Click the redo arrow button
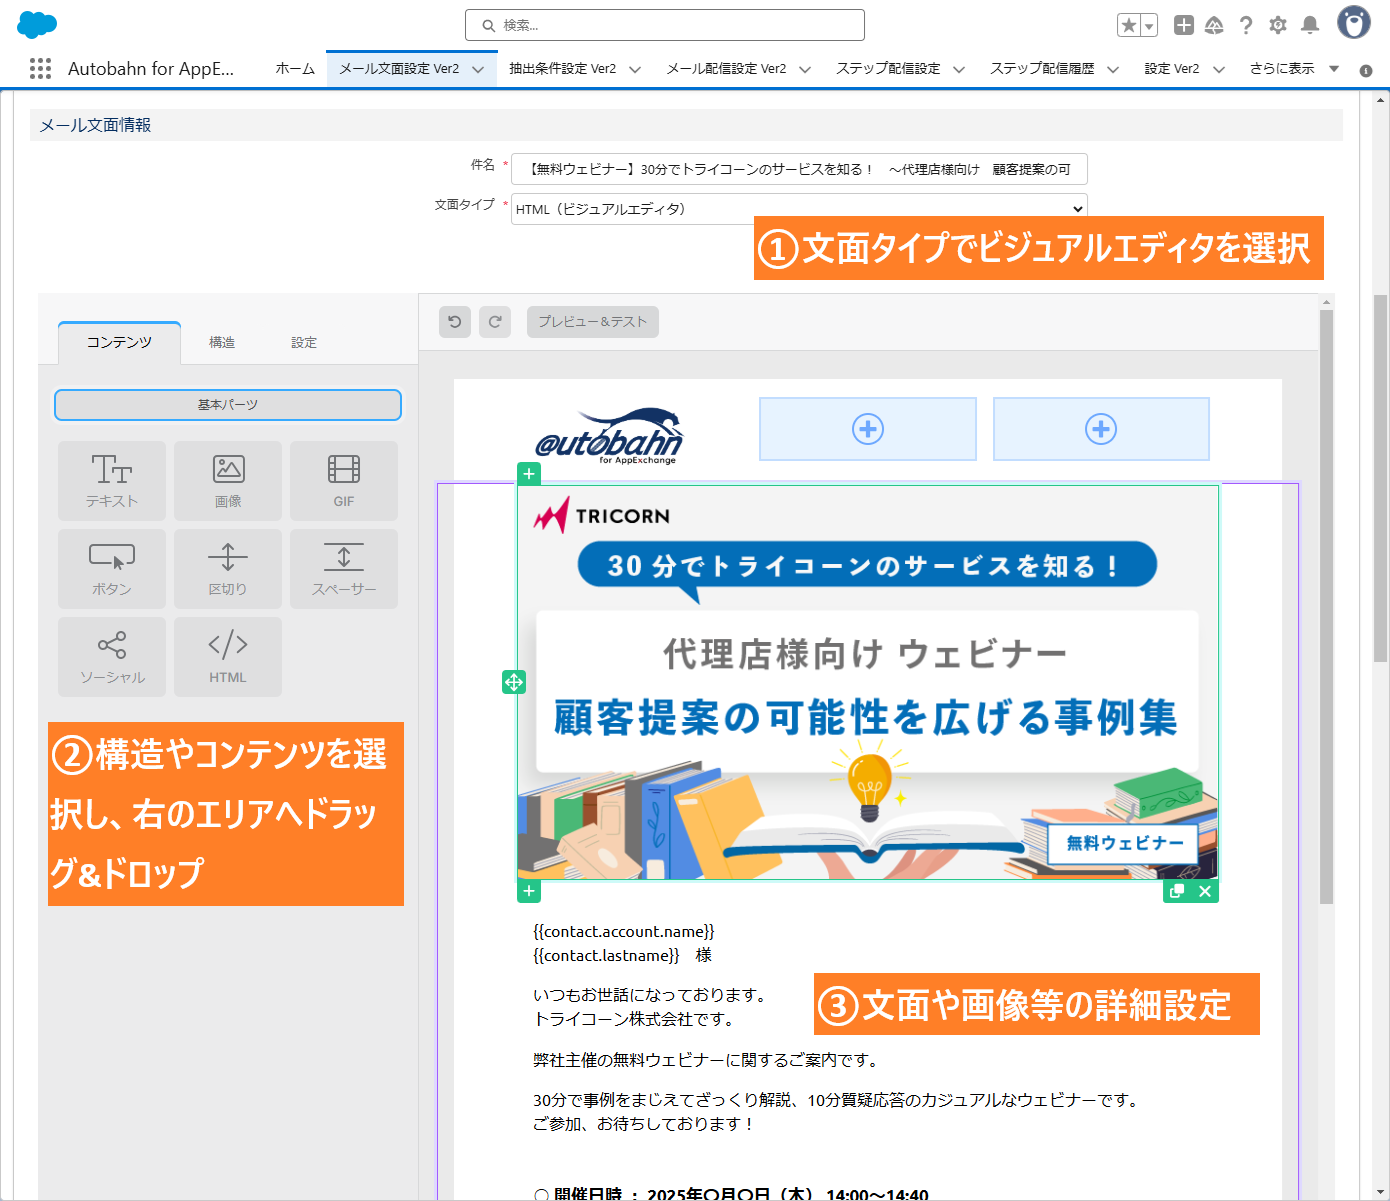The height and width of the screenshot is (1201, 1390). click(x=495, y=322)
